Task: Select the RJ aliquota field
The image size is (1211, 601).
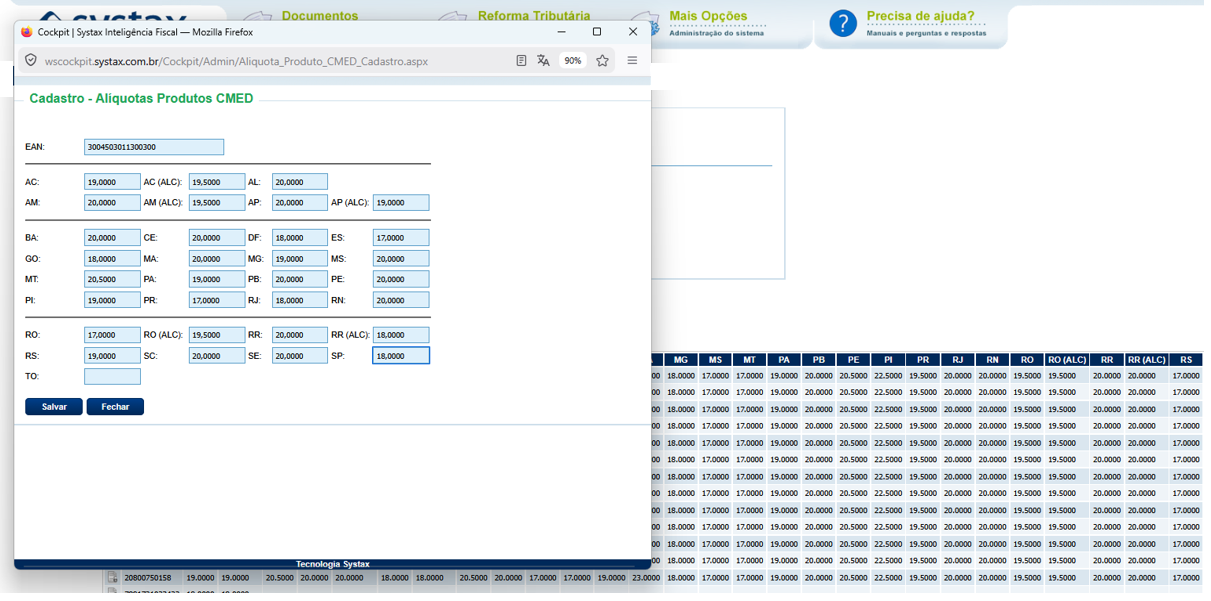Action: [x=300, y=300]
